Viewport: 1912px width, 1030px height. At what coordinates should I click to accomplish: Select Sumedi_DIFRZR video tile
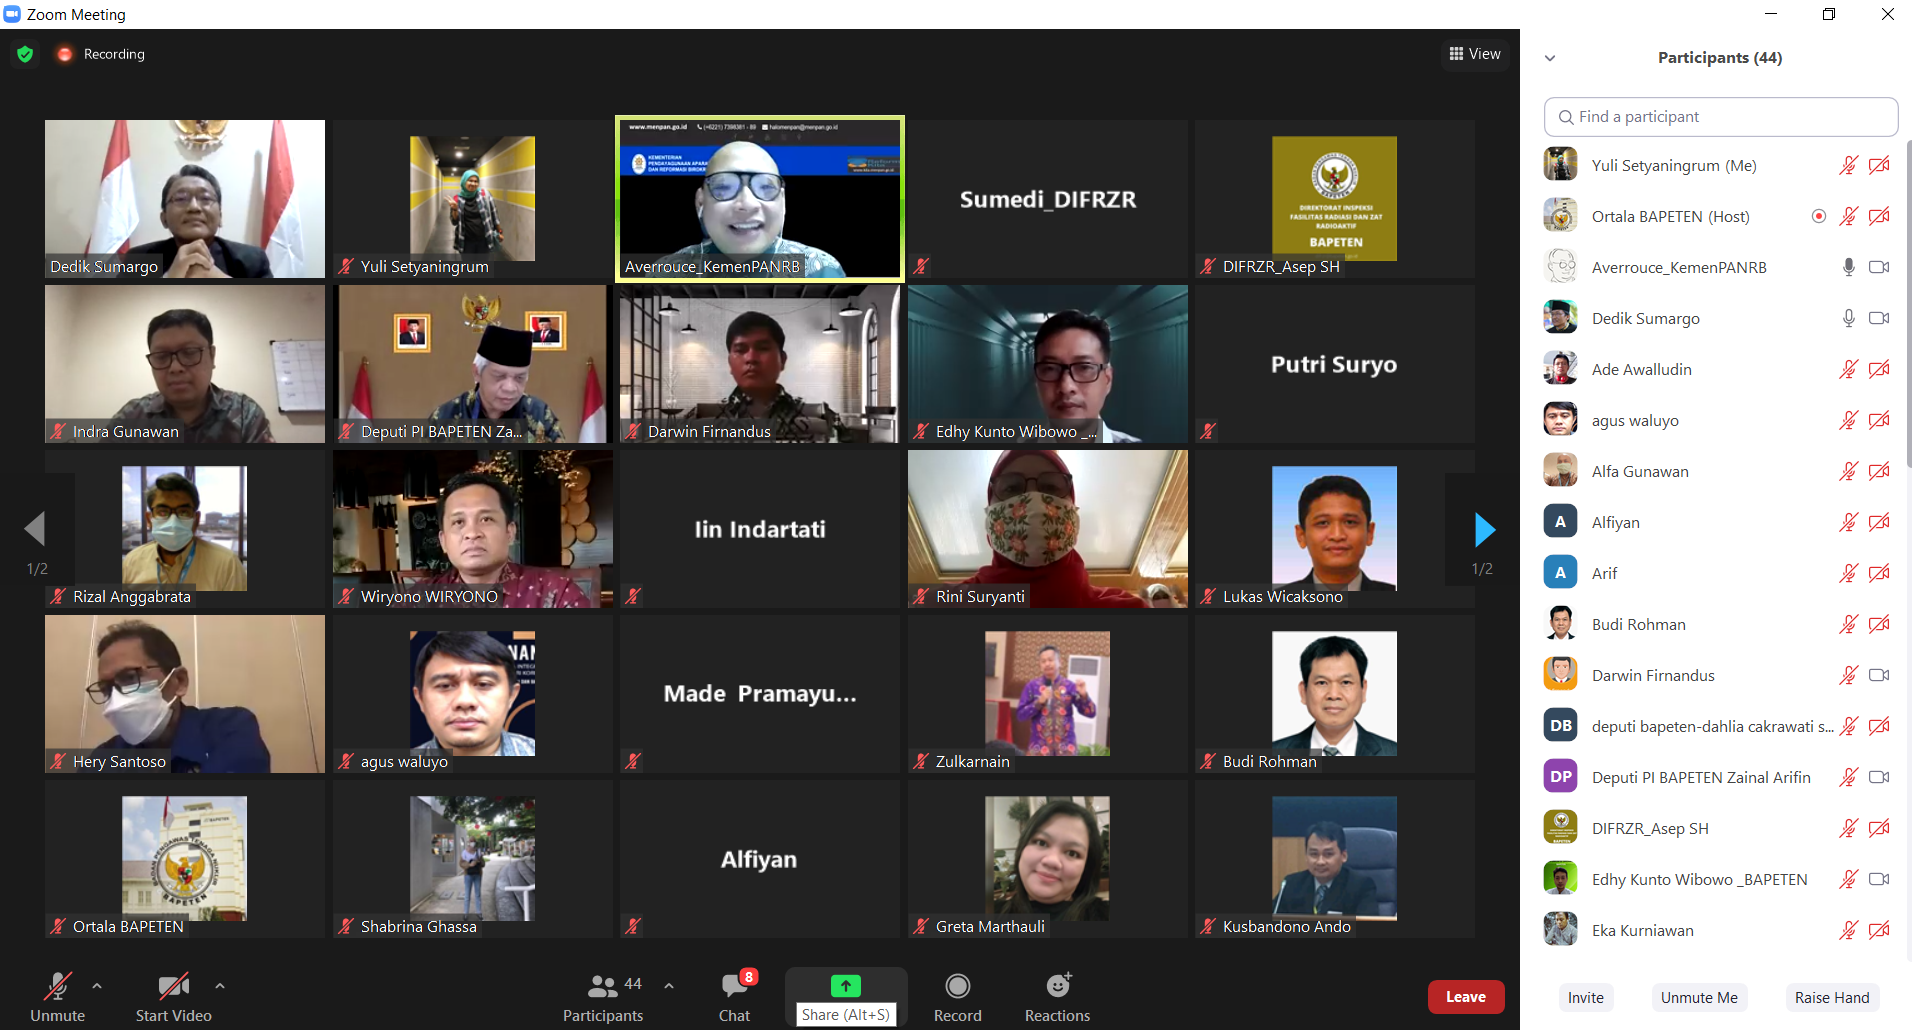[x=1048, y=199]
